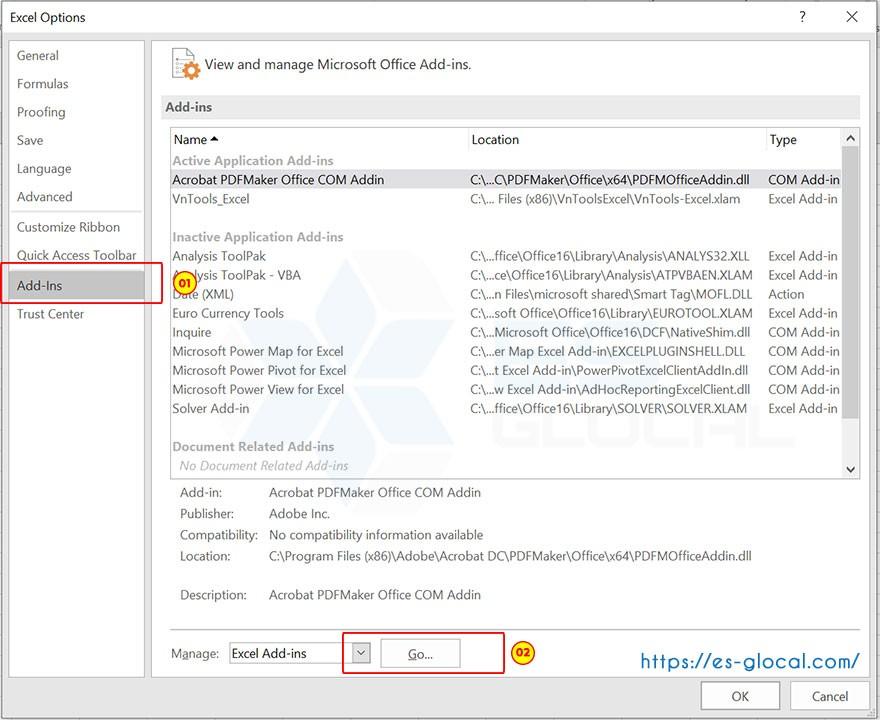880x720 pixels.
Task: Select the Inquire add-in row
Action: coord(506,333)
